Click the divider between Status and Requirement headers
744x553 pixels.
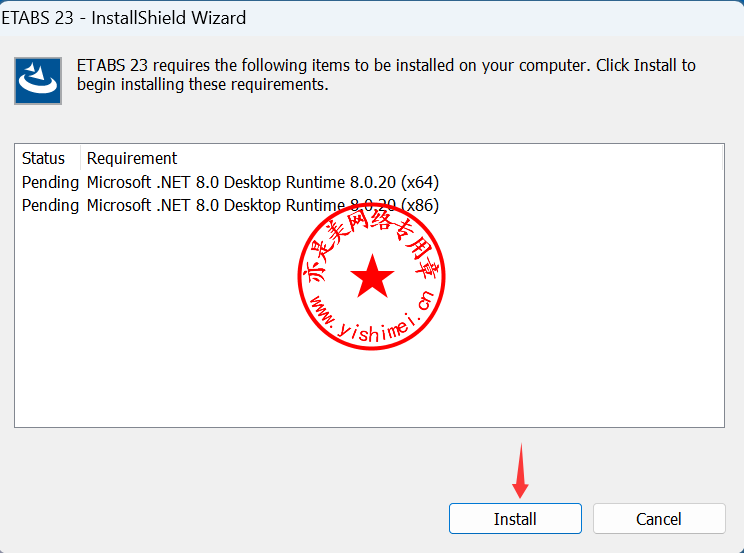[80, 158]
